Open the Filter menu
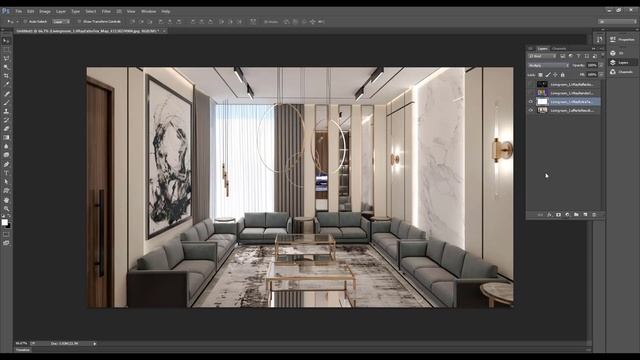This screenshot has height=360, width=640. pyautogui.click(x=106, y=11)
